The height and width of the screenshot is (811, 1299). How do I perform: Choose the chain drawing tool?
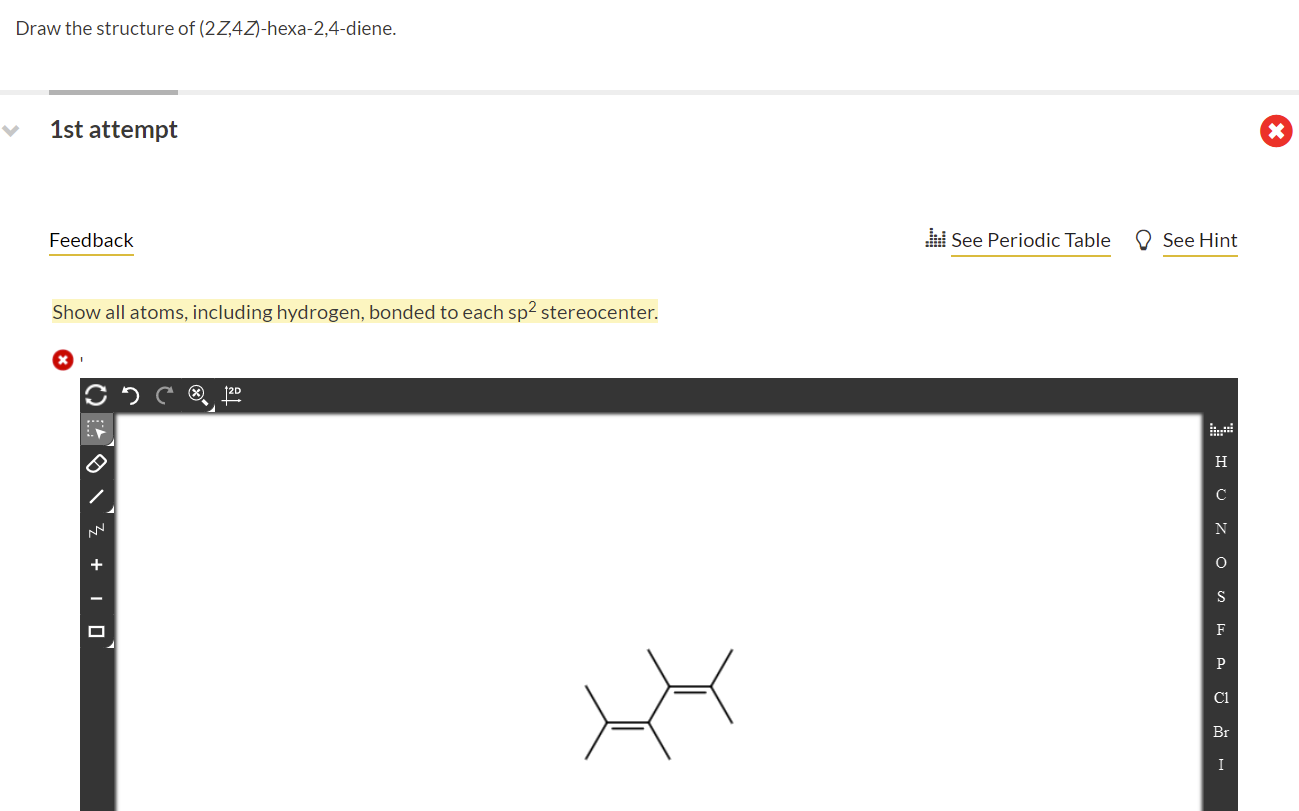[96, 530]
